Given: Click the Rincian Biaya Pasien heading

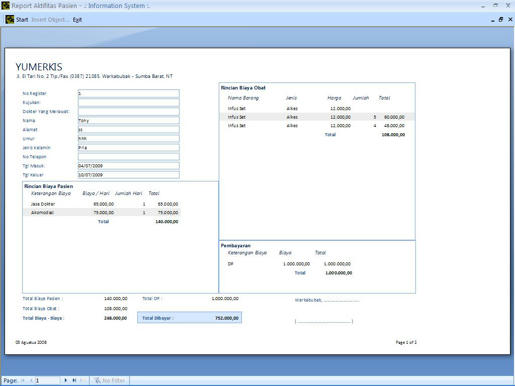Looking at the screenshot, I should coord(49,186).
